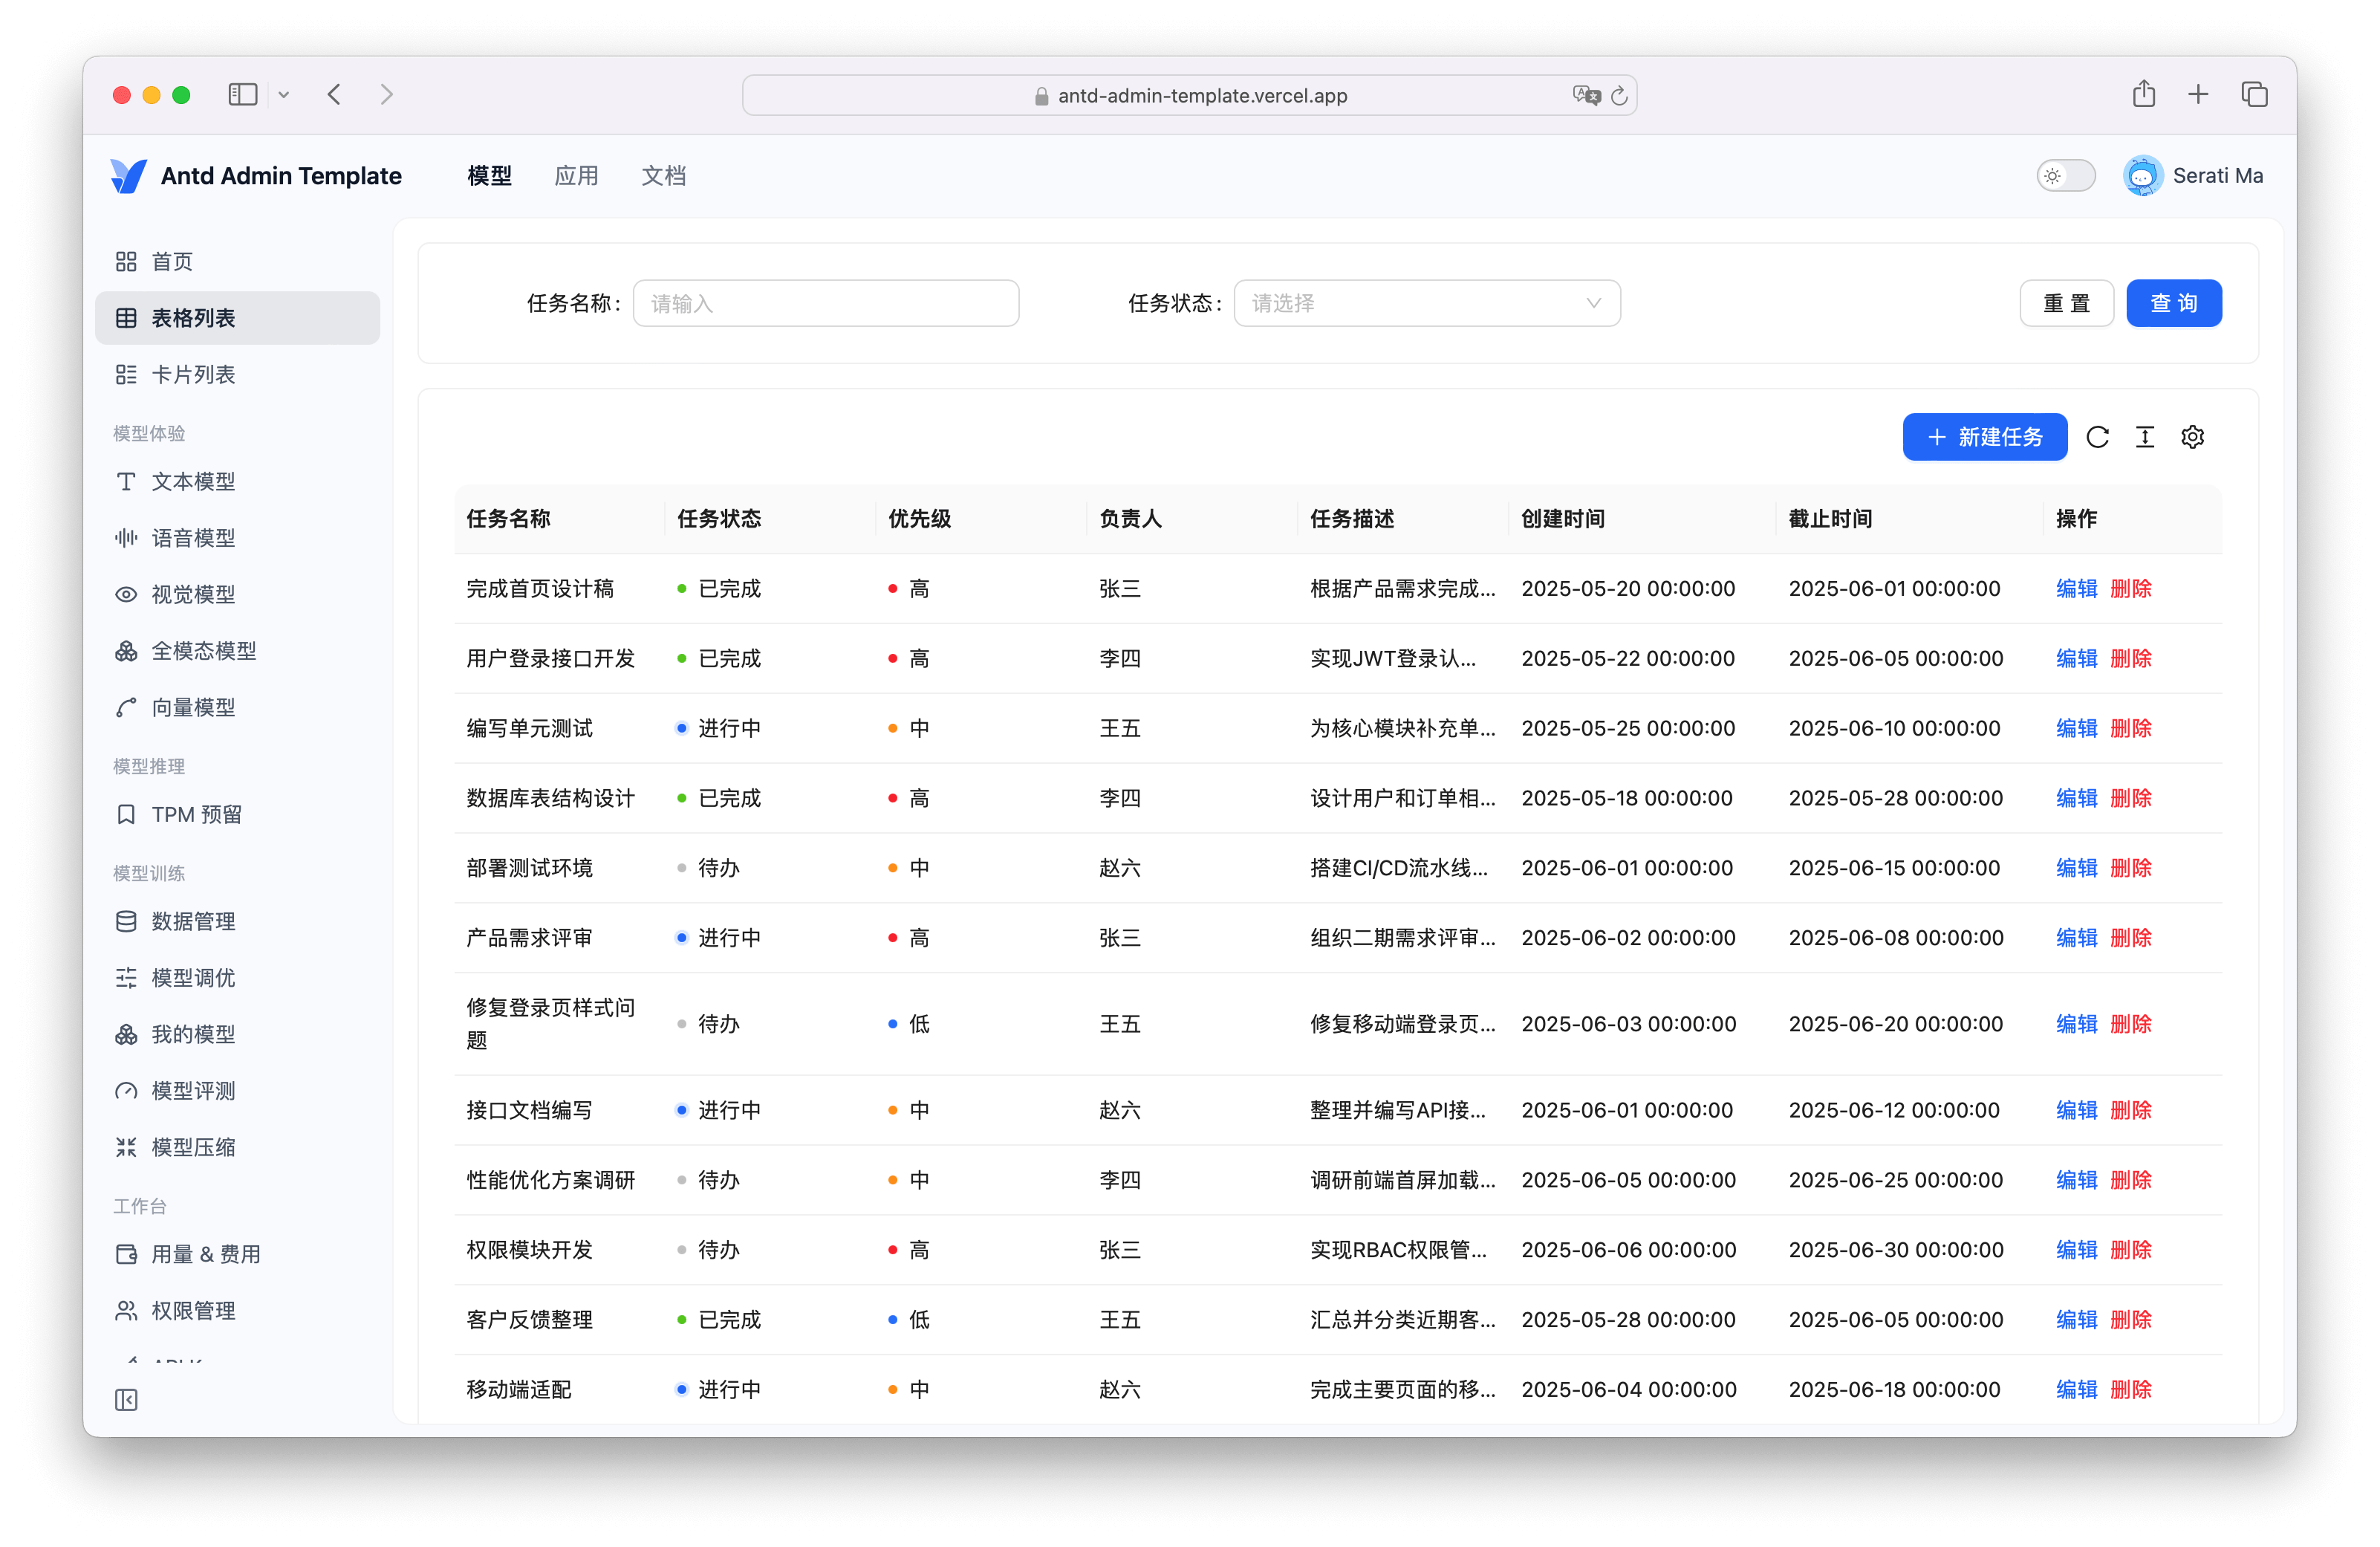Screen dimensions: 2380x1547
Task: Go forward with Safari forward arrow
Action: 387,95
